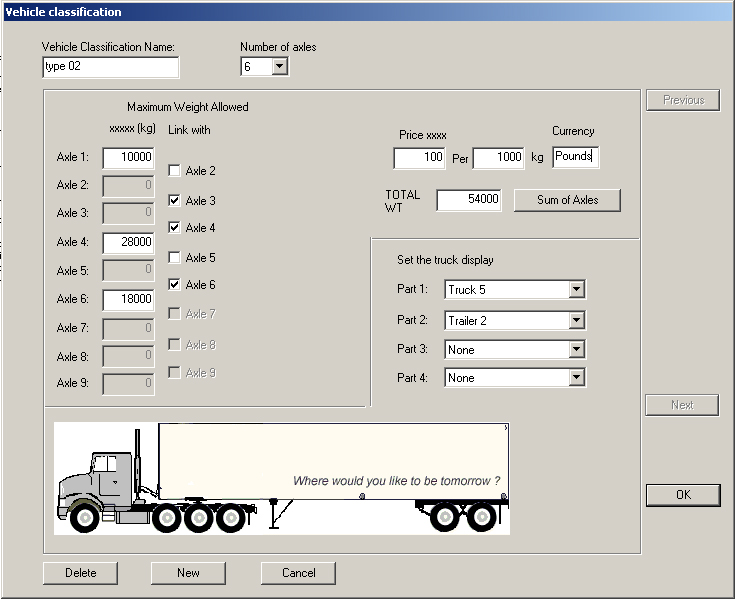Toggle the disabled Axle 7 link checkbox
This screenshot has width=735, height=599.
[174, 314]
